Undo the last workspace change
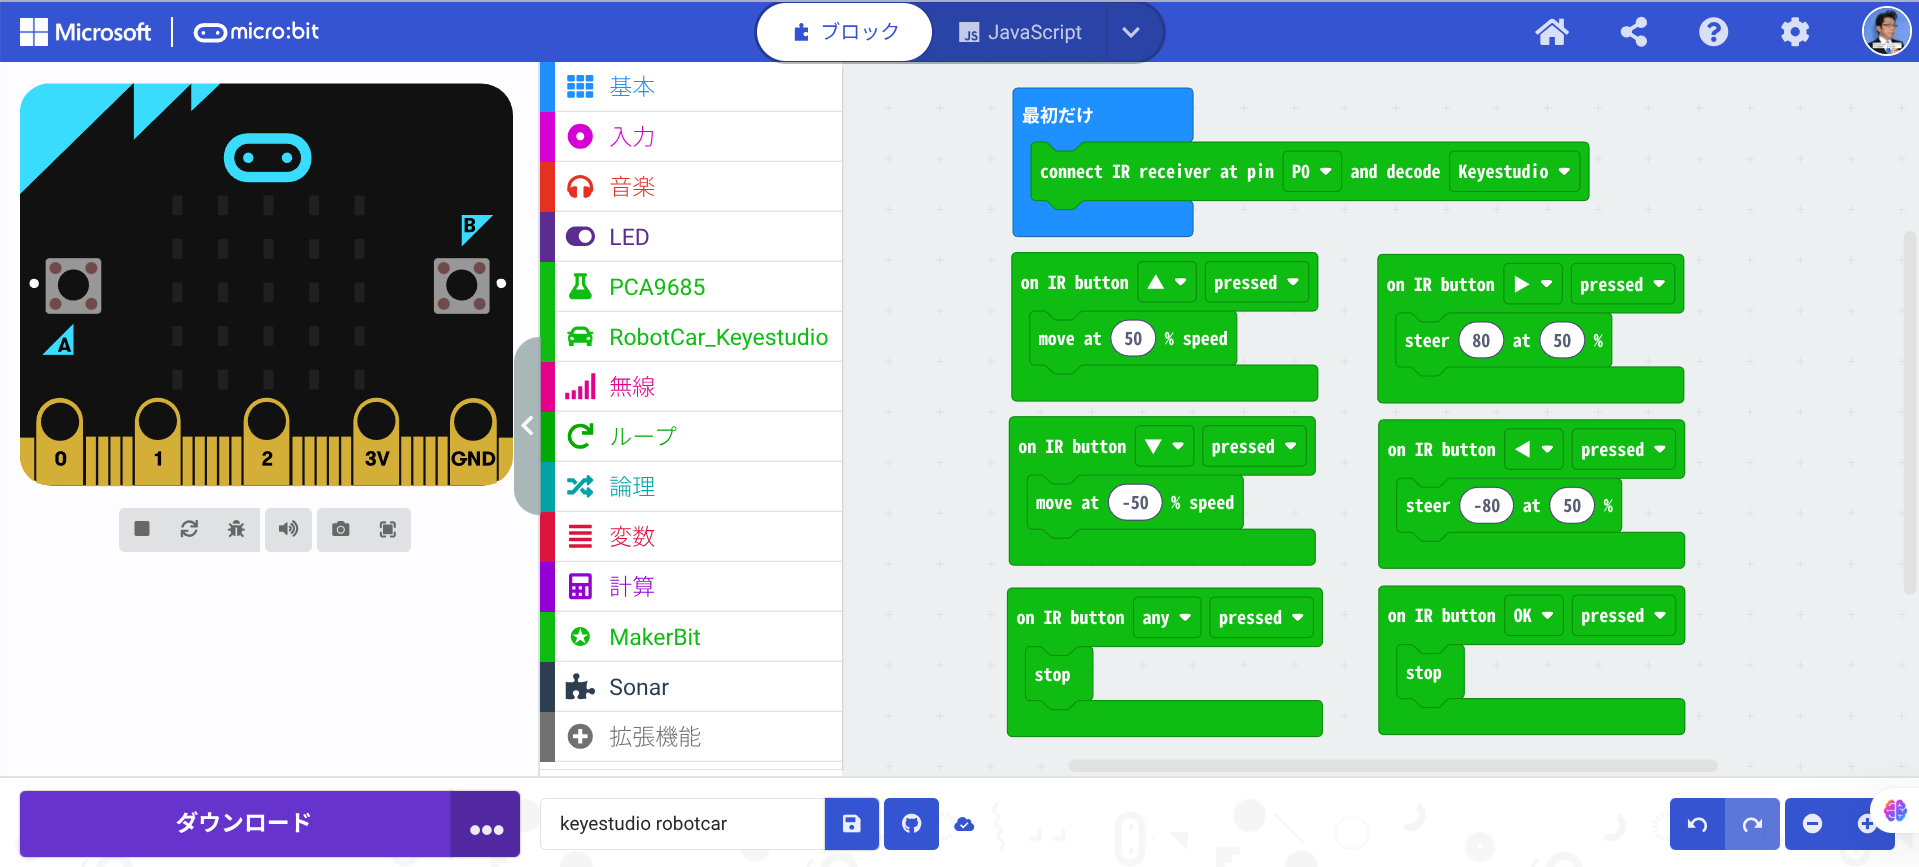This screenshot has height=867, width=1919. tap(1697, 824)
